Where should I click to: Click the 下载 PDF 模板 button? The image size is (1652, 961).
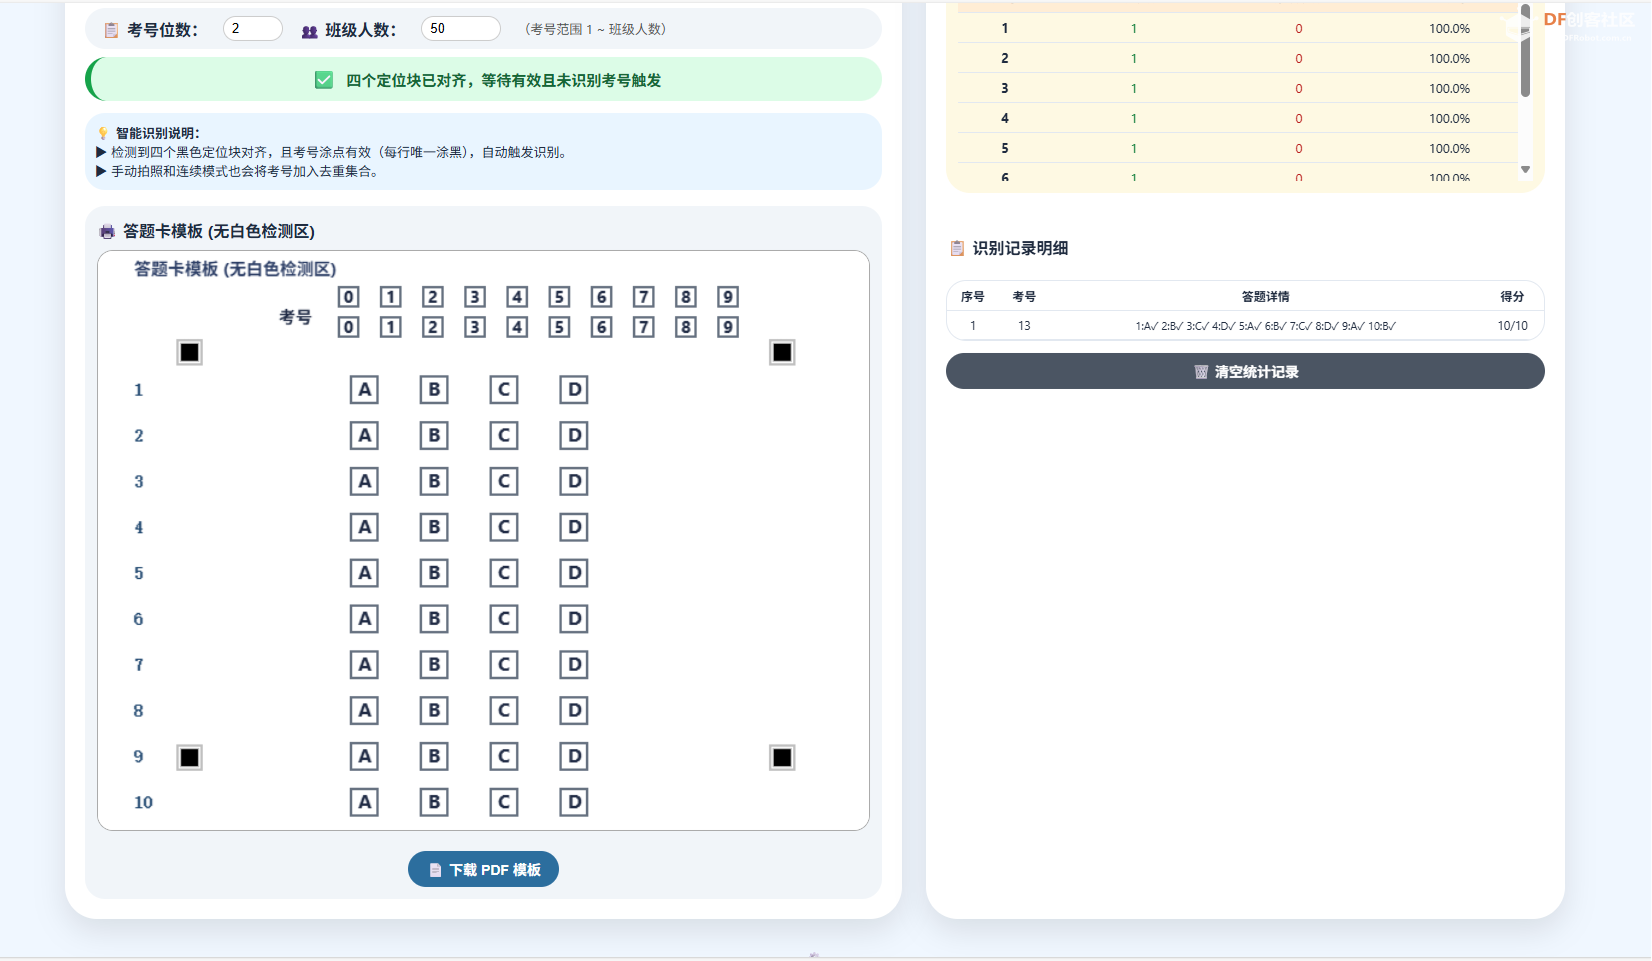tap(483, 869)
